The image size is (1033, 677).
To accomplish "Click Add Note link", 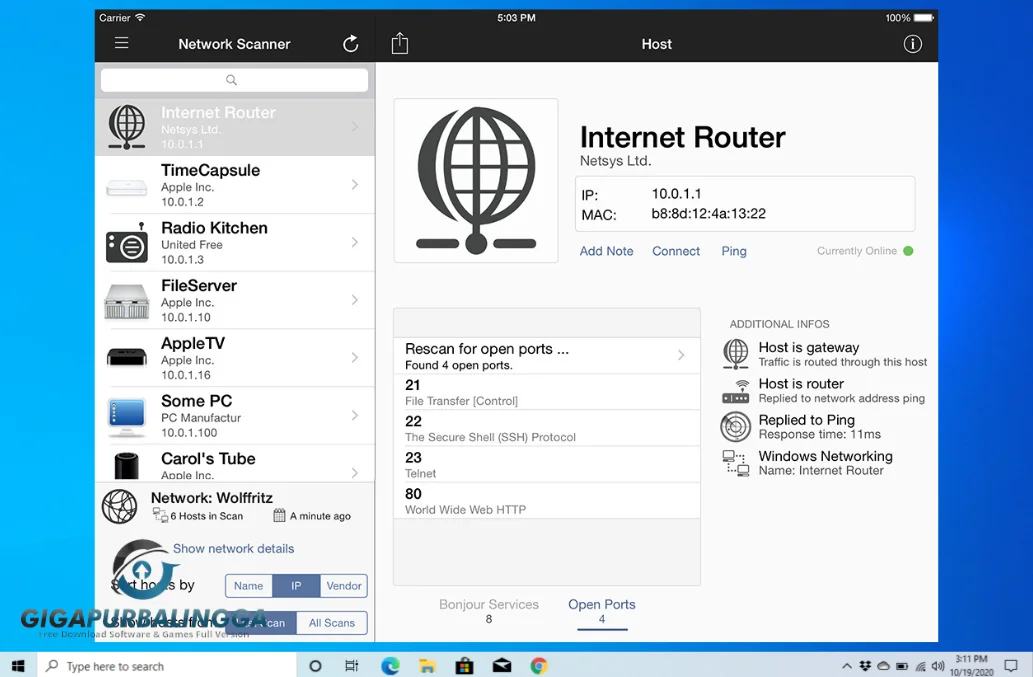I will coord(606,251).
